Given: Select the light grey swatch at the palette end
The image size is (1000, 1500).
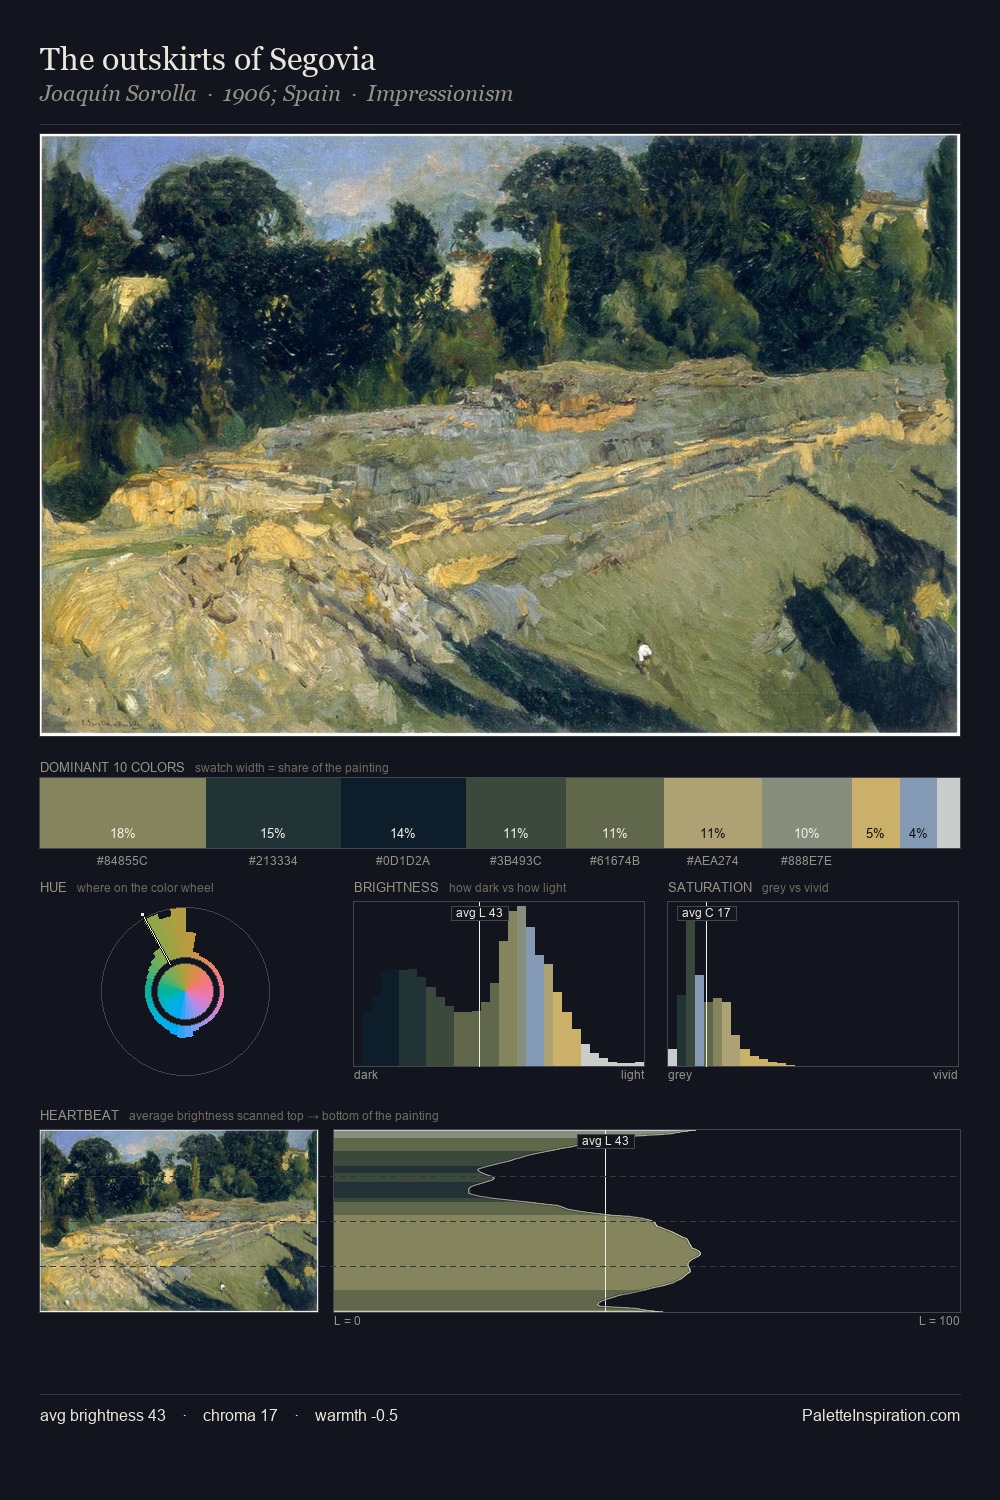Looking at the screenshot, I should [x=948, y=813].
